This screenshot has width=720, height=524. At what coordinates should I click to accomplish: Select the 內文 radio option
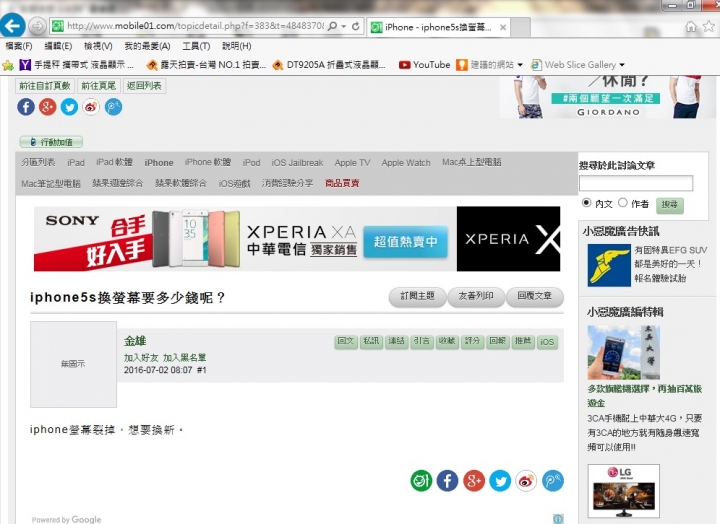[586, 203]
